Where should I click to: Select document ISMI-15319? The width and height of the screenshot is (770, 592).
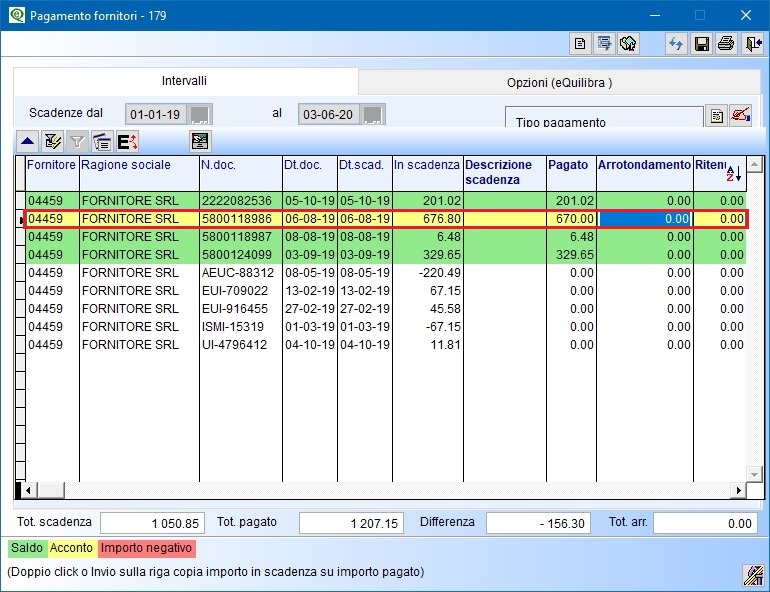click(x=241, y=327)
